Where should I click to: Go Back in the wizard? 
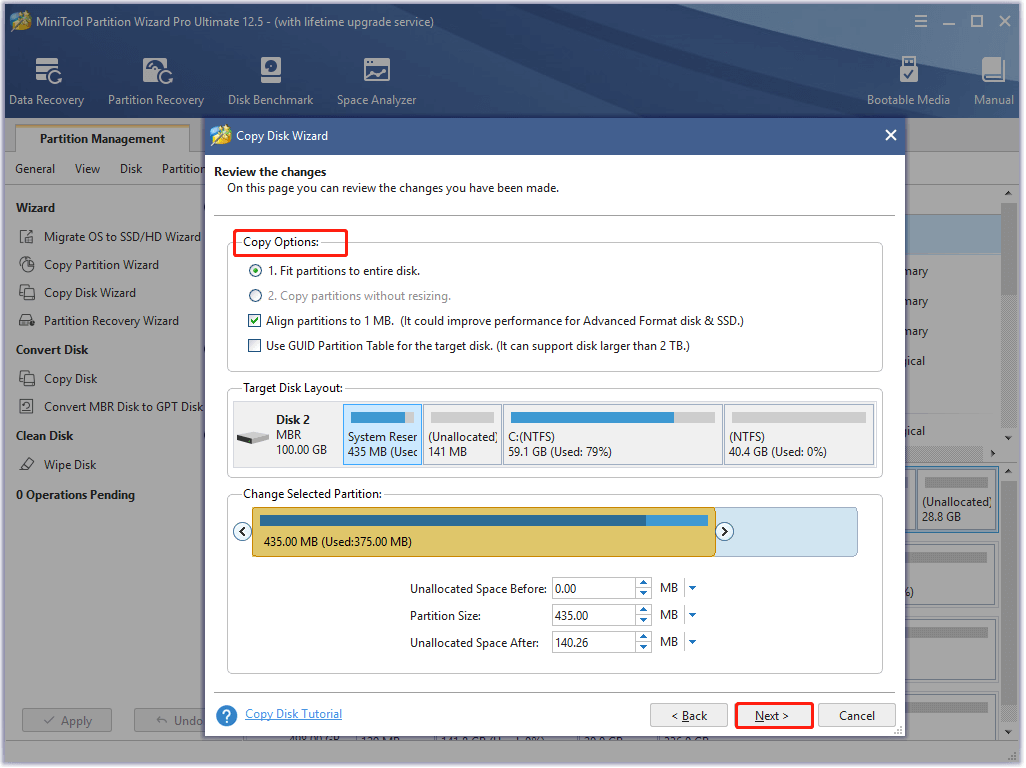688,716
